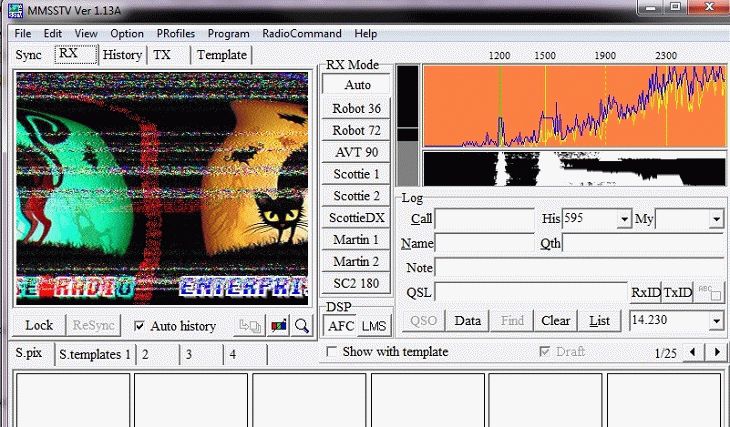Screen dimensions: 730x427
Task: Go to the previous stock picture page
Action: pyautogui.click(x=693, y=352)
